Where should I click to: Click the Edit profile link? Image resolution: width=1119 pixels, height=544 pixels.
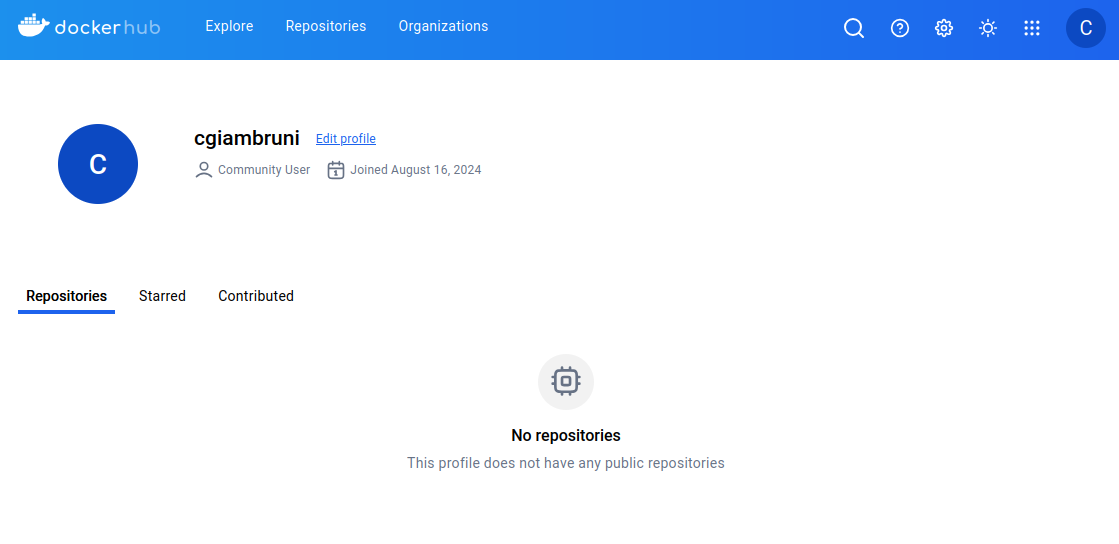pyautogui.click(x=346, y=139)
